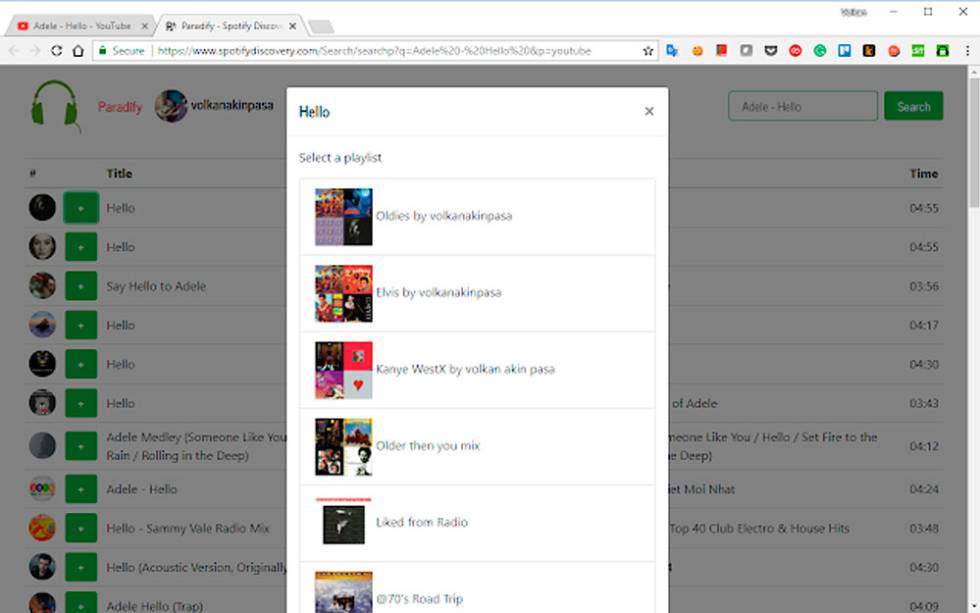
Task: Click the orange-red circle extension icon
Action: coord(894,51)
